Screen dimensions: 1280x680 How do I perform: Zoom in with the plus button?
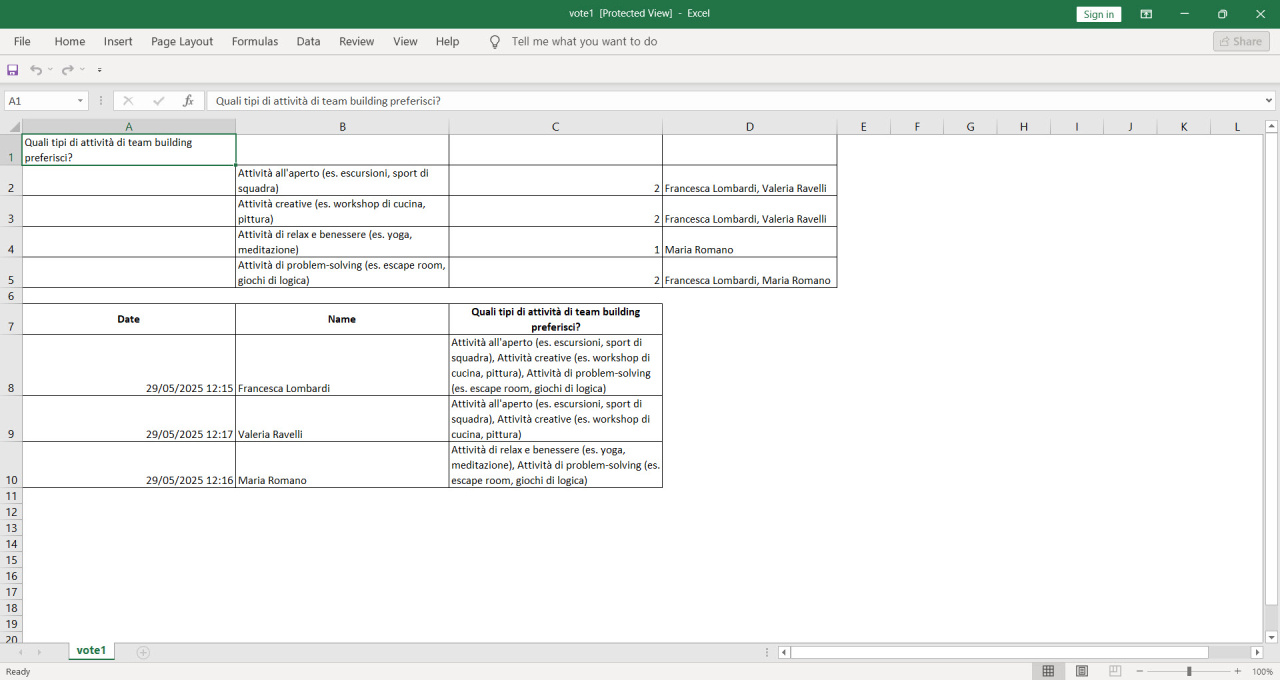(x=1238, y=671)
